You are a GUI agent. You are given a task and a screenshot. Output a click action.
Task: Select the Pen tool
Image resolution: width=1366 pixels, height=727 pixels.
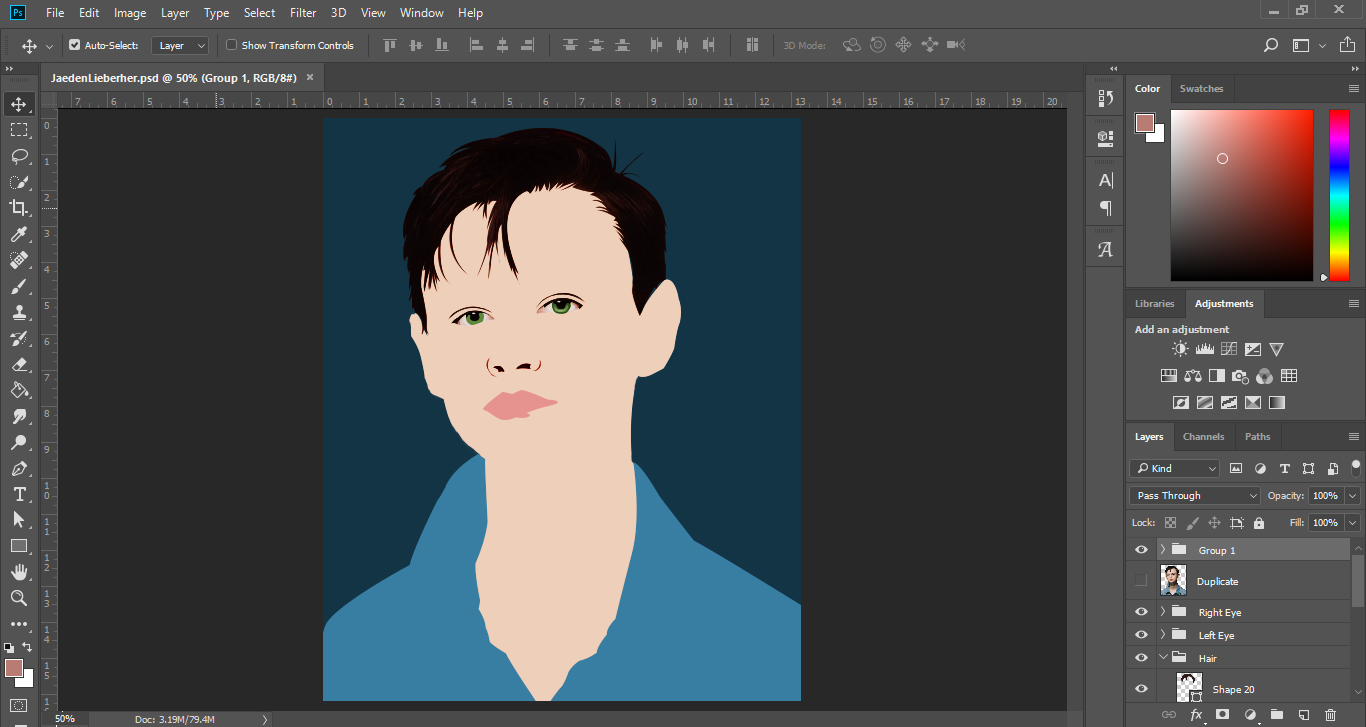[x=18, y=468]
